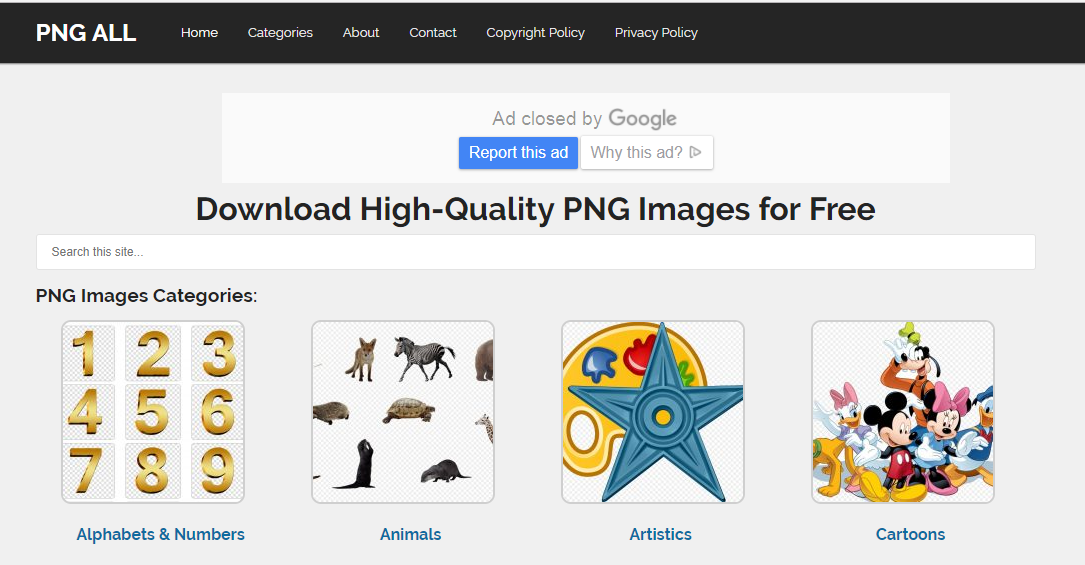Open the Home menu item

[199, 33]
